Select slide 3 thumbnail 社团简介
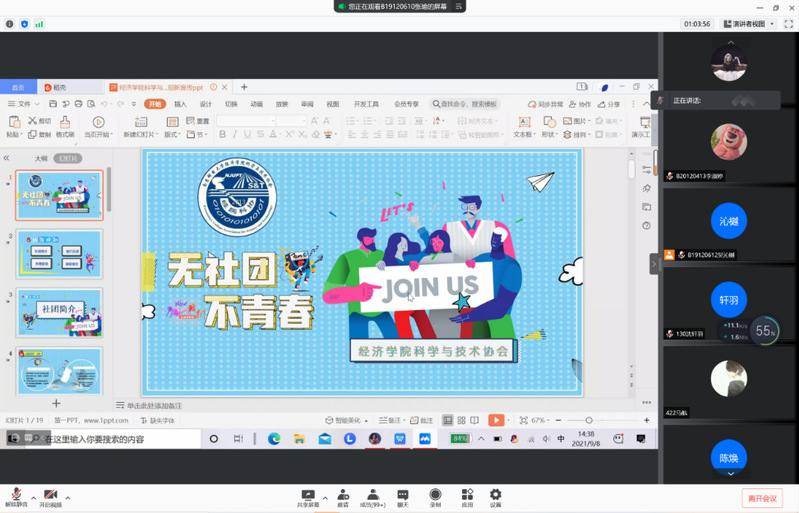 60,312
